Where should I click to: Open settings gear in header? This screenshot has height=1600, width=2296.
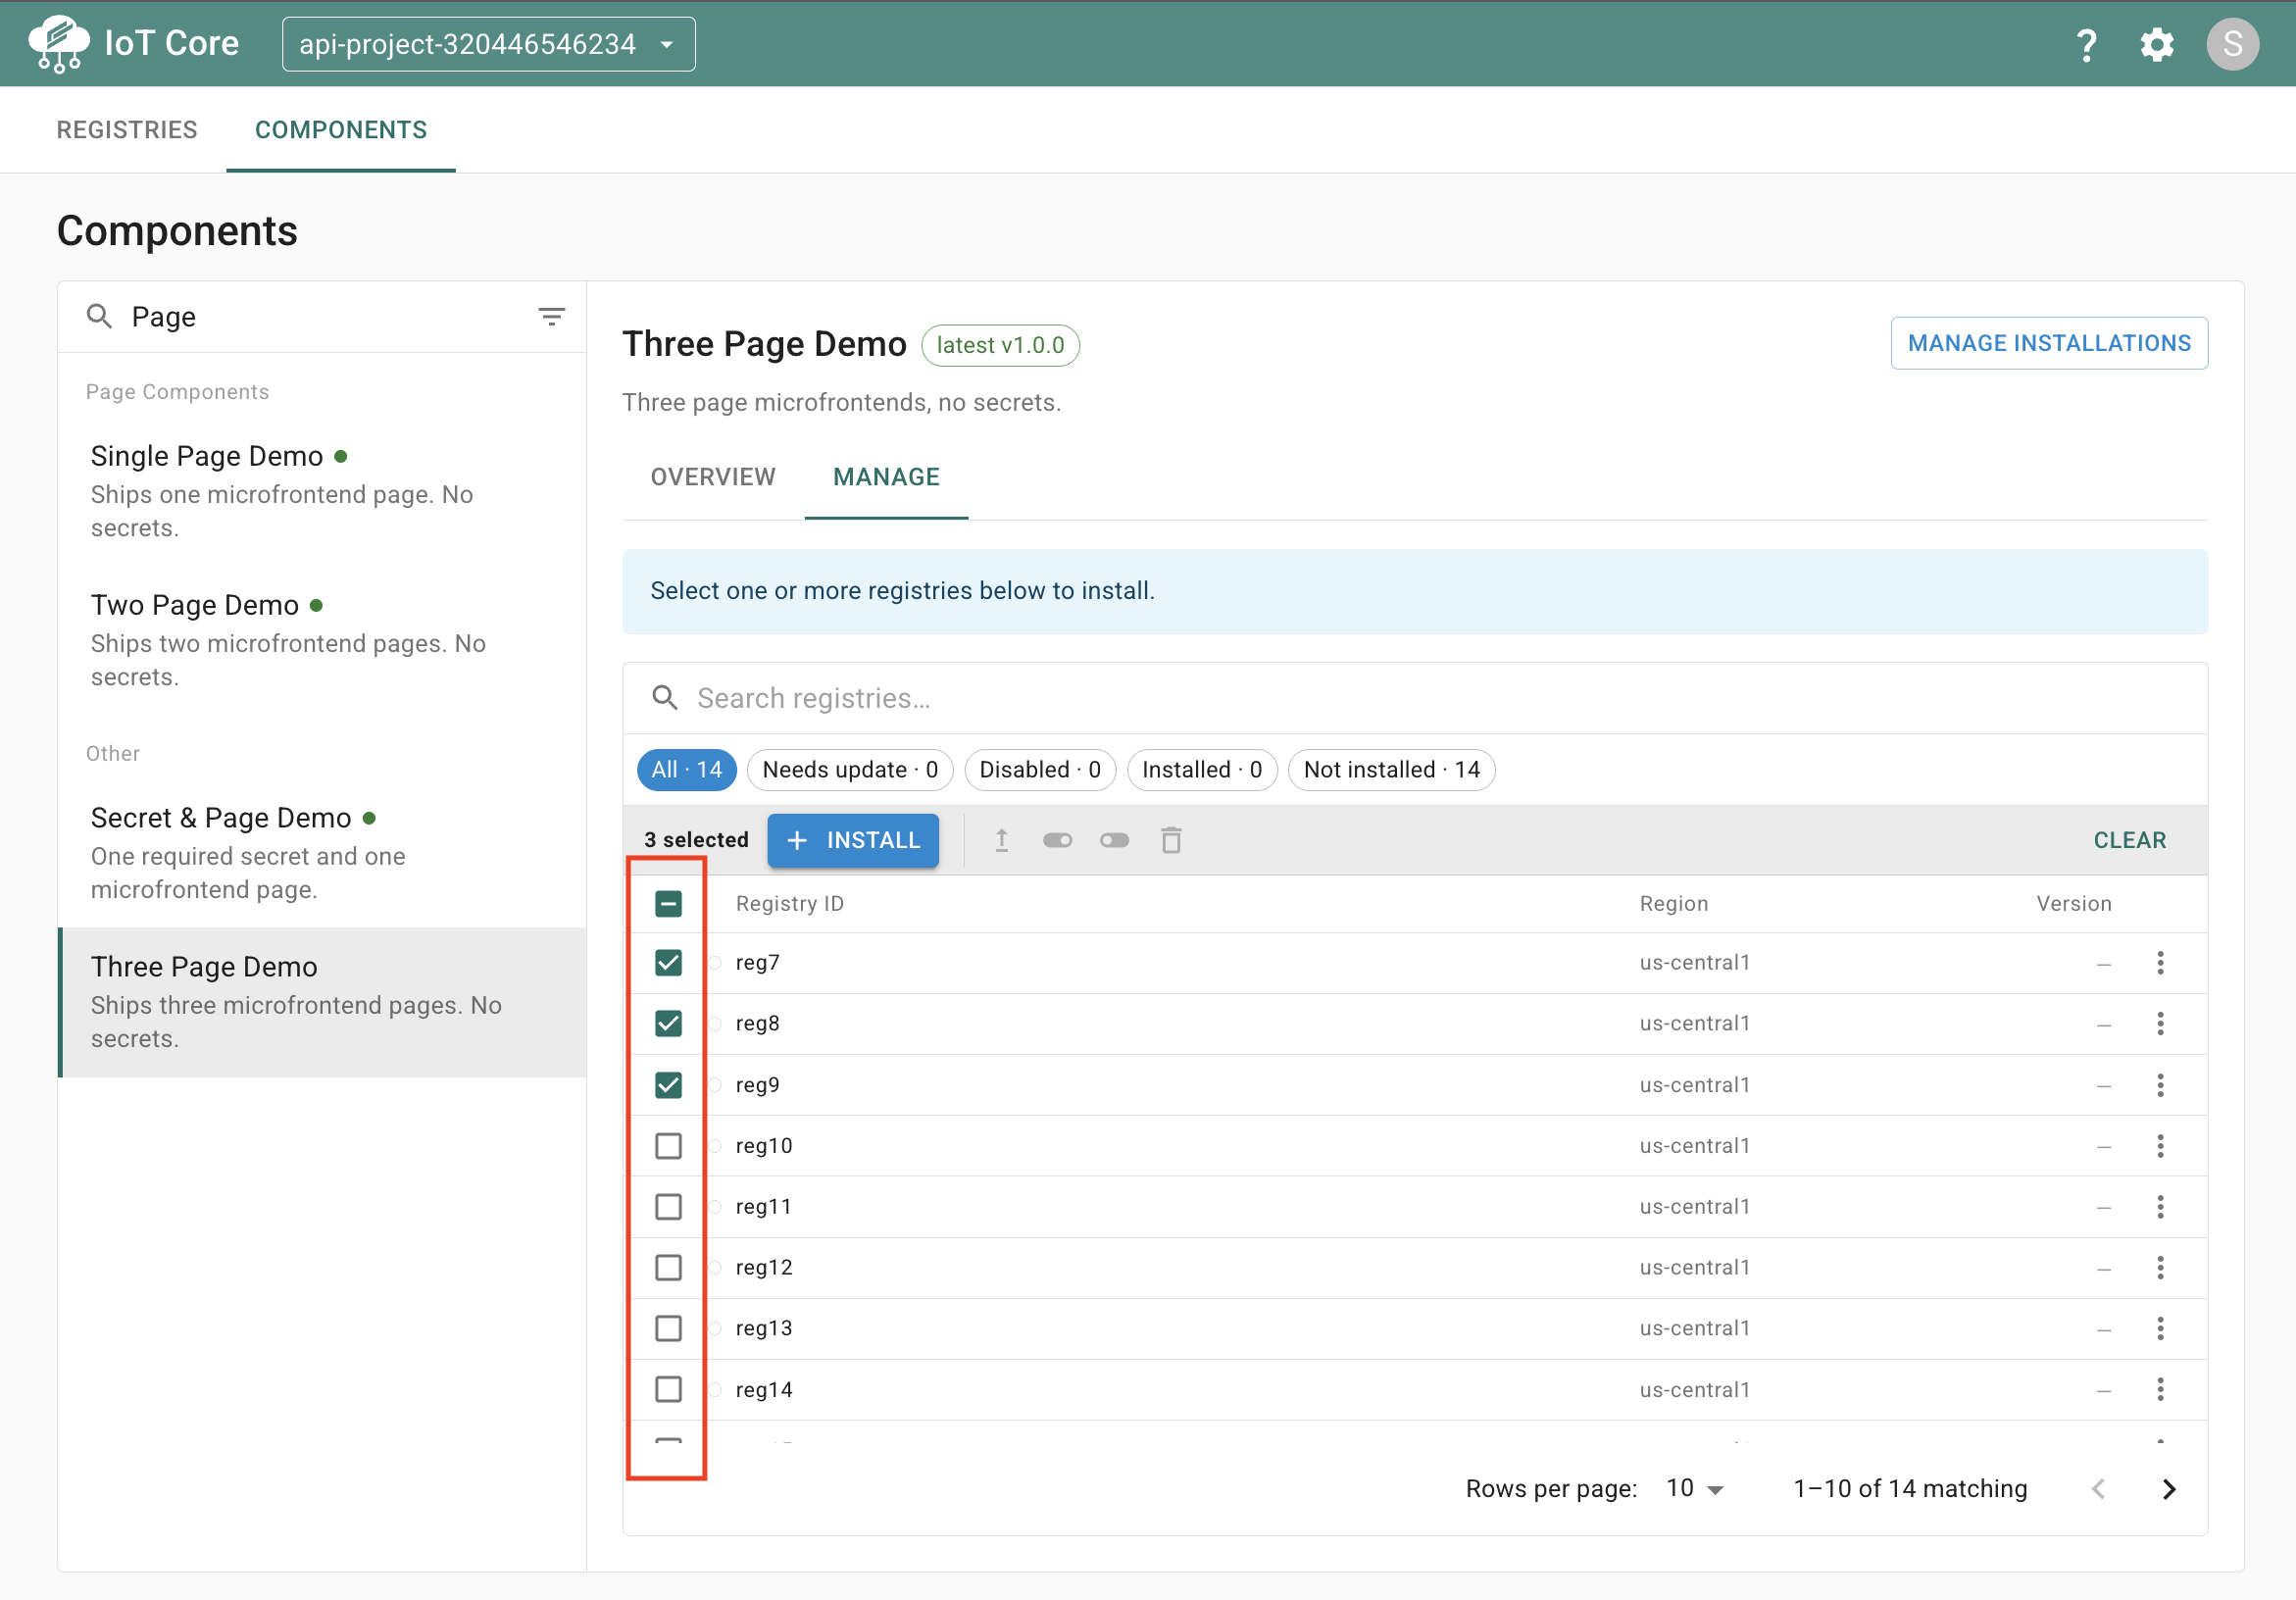(x=2157, y=44)
